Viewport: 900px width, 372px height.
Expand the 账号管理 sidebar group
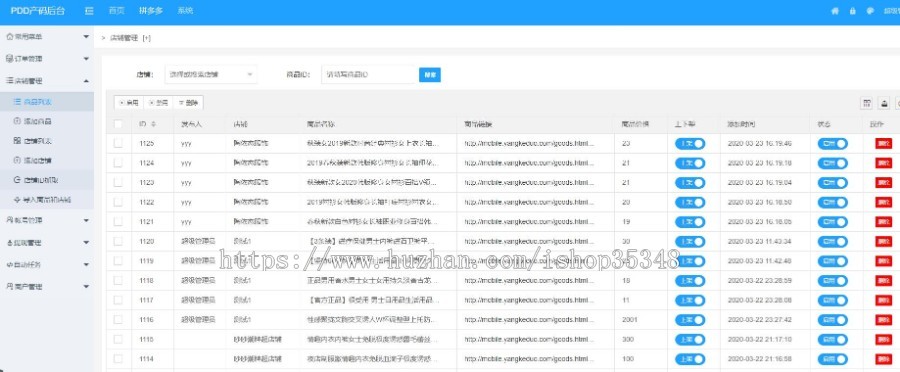tap(47, 220)
